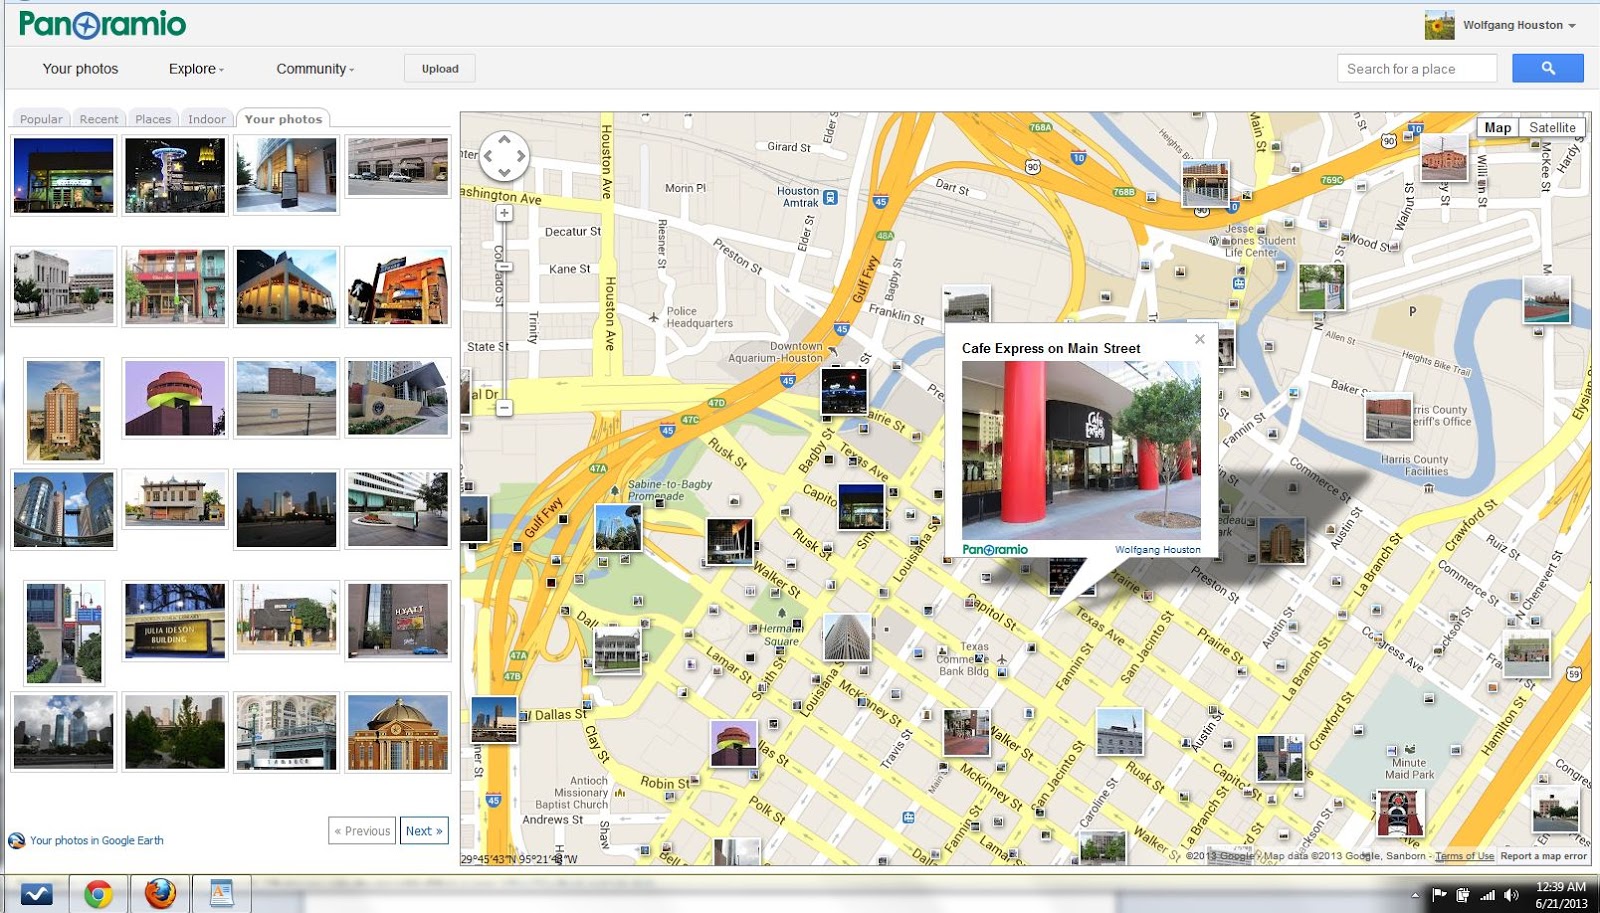Zoom in using the map plus button

point(504,213)
